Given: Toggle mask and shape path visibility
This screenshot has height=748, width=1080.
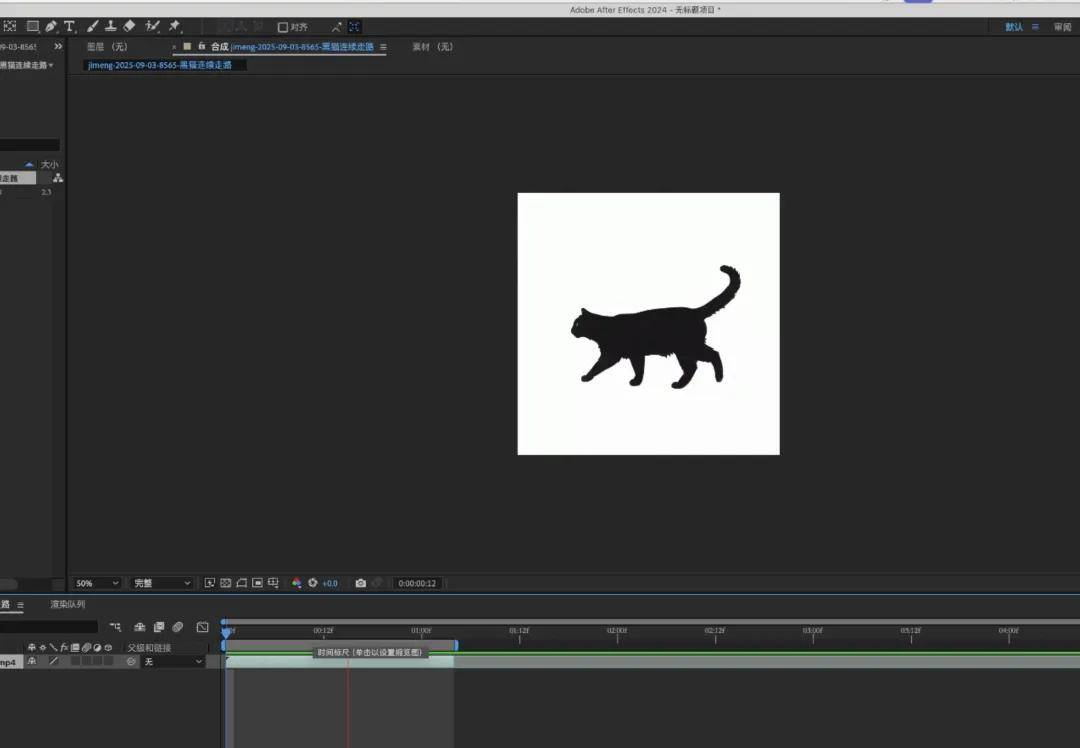Looking at the screenshot, I should [242, 583].
